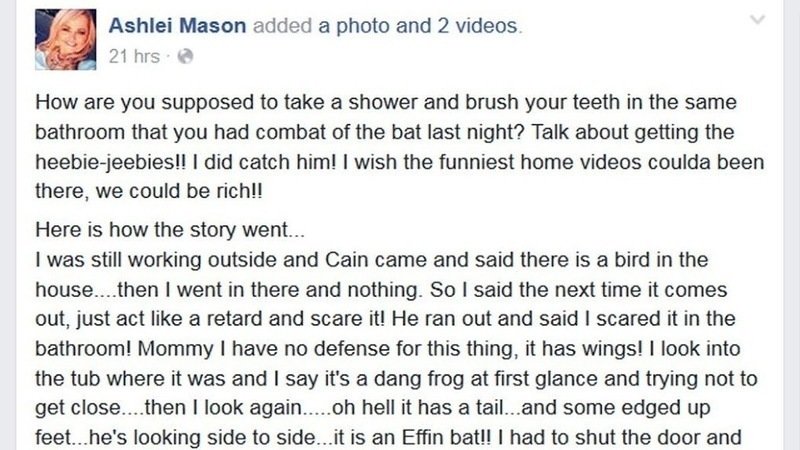The image size is (800, 450).
Task: Open the post options chevron menu
Action: tap(760, 19)
